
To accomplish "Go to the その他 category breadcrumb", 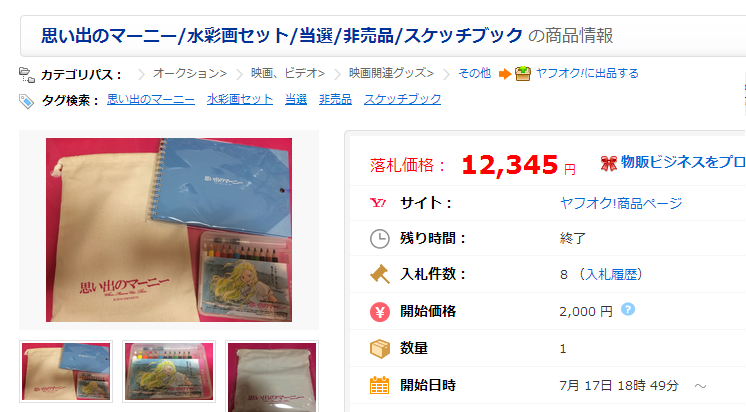I will point(474,73).
